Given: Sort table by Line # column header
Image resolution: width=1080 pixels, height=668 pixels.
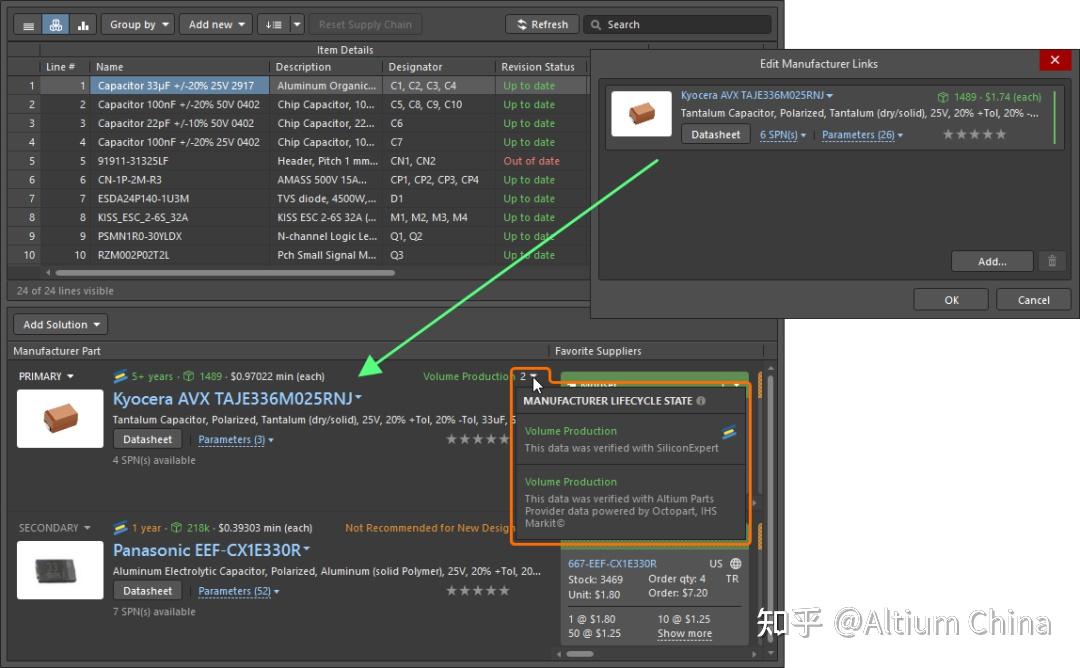Looking at the screenshot, I should click(61, 67).
